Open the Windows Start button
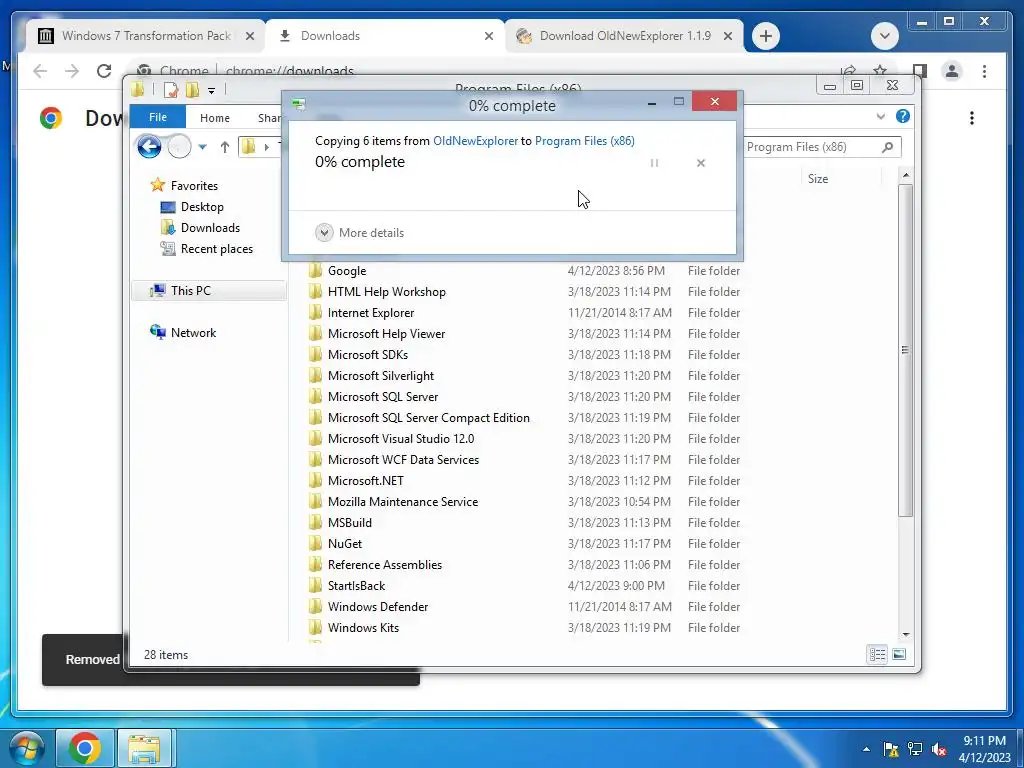1024x768 pixels. 25,748
